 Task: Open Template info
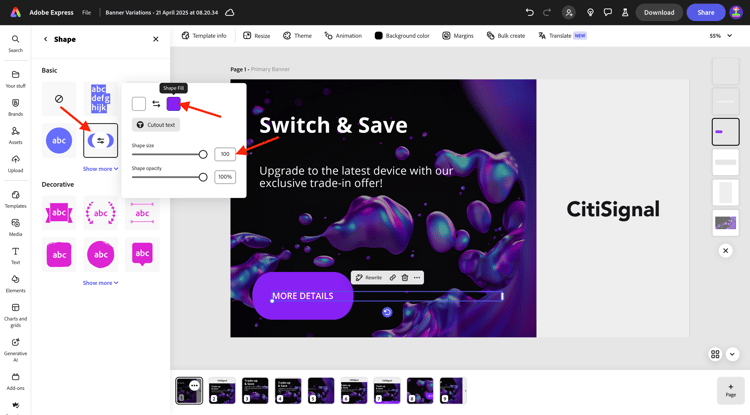pyautogui.click(x=204, y=36)
